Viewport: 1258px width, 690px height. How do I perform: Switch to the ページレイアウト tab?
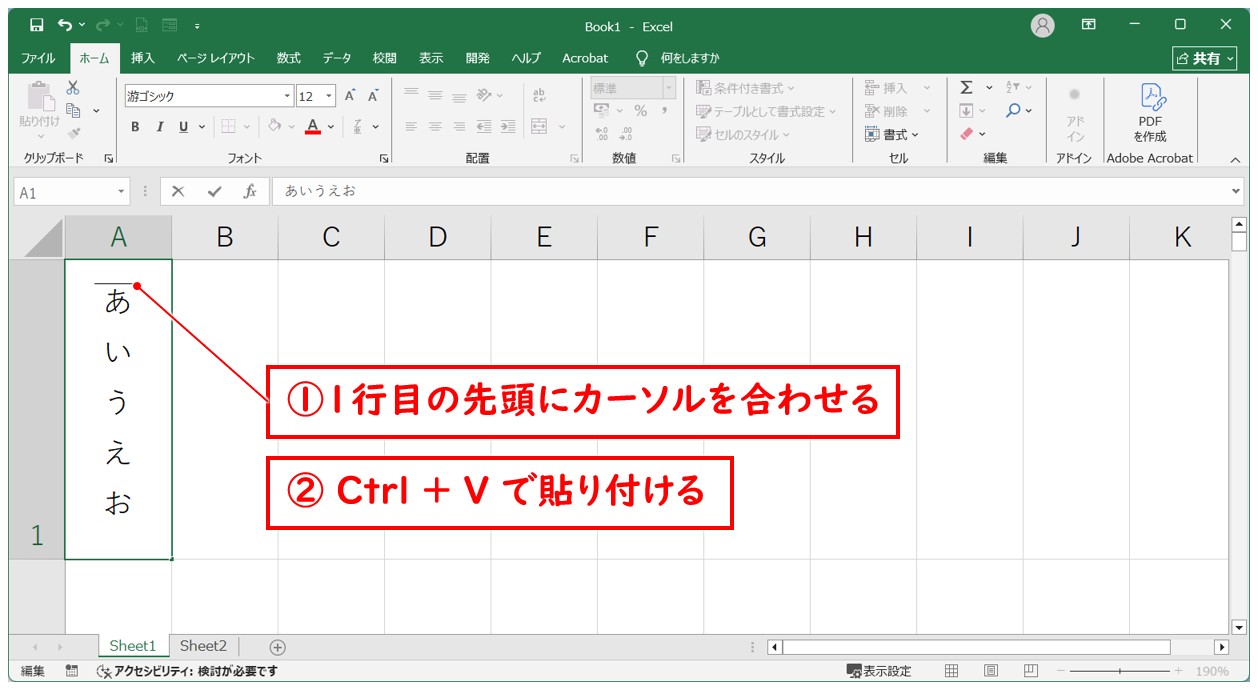tap(216, 58)
